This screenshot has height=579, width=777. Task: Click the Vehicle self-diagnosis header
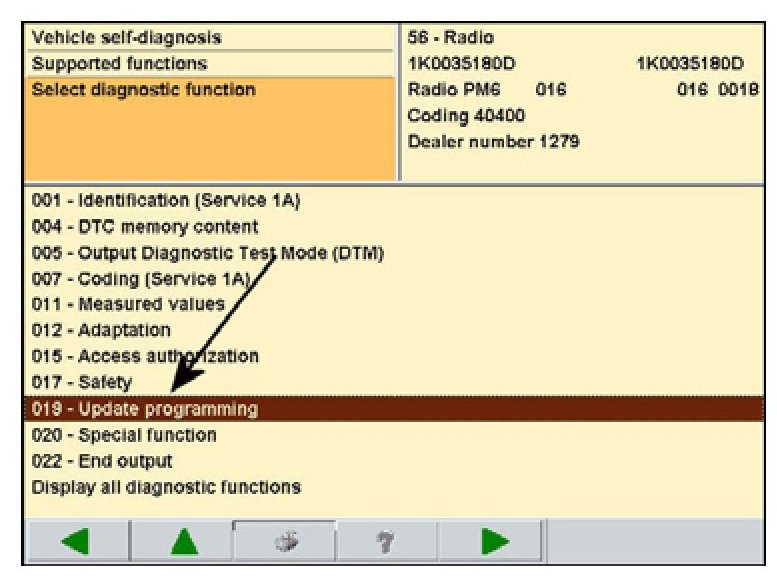[x=127, y=37]
